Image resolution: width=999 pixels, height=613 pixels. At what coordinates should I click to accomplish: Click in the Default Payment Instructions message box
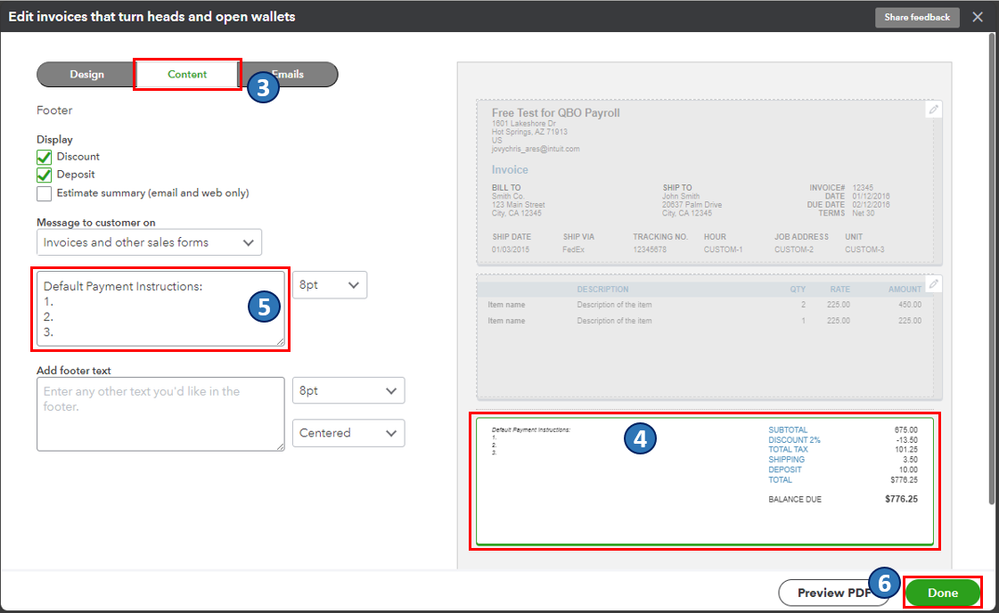[161, 309]
